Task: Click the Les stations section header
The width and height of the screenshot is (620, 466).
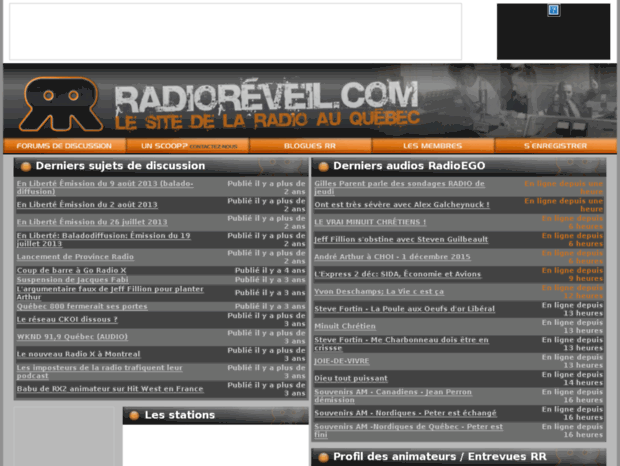Action: click(x=215, y=415)
